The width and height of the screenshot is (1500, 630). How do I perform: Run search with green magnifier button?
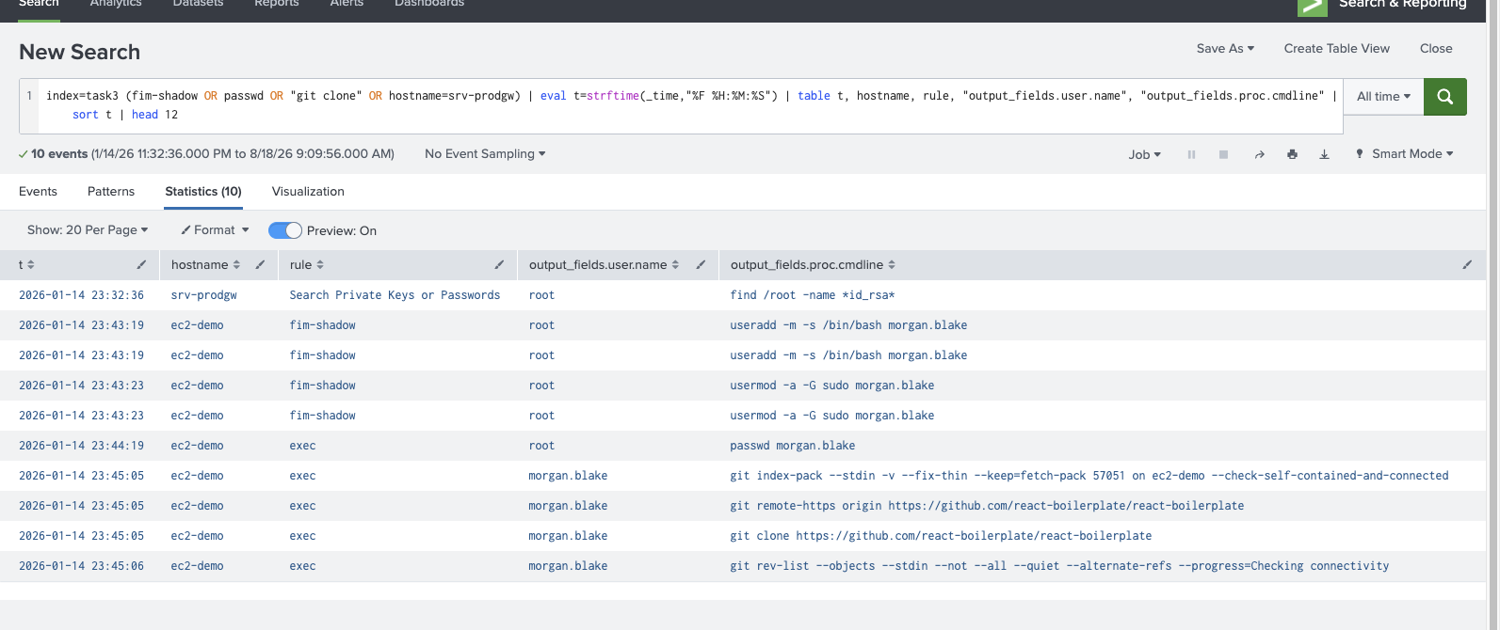1445,97
